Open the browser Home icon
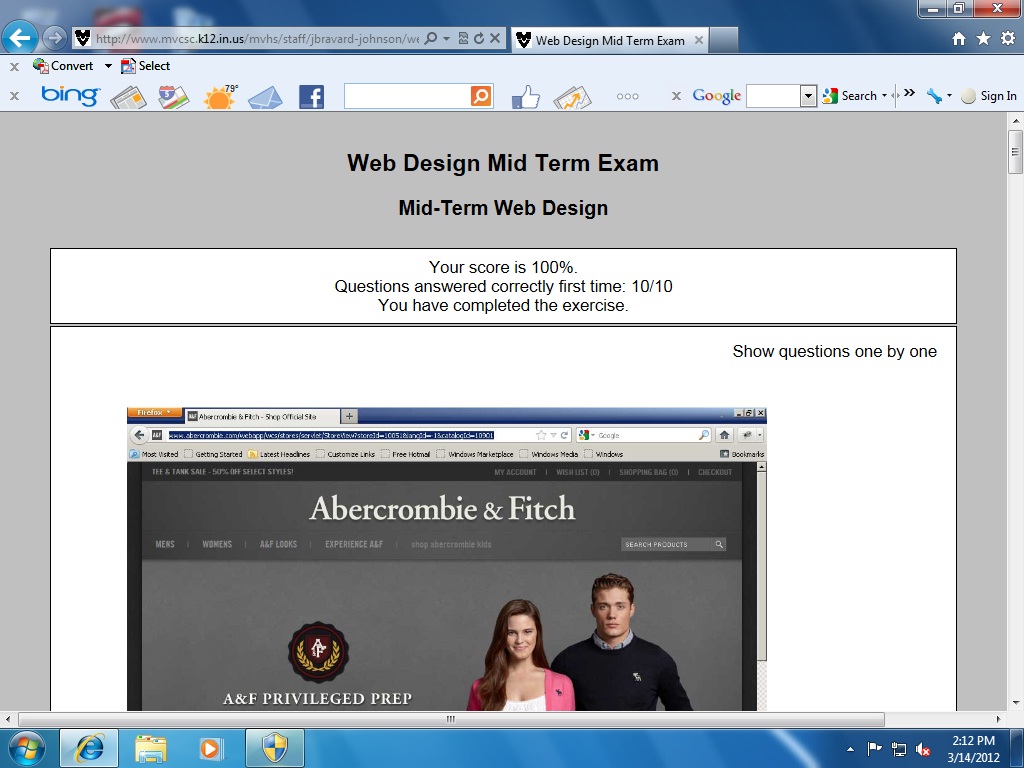The image size is (1024, 768). coord(959,39)
